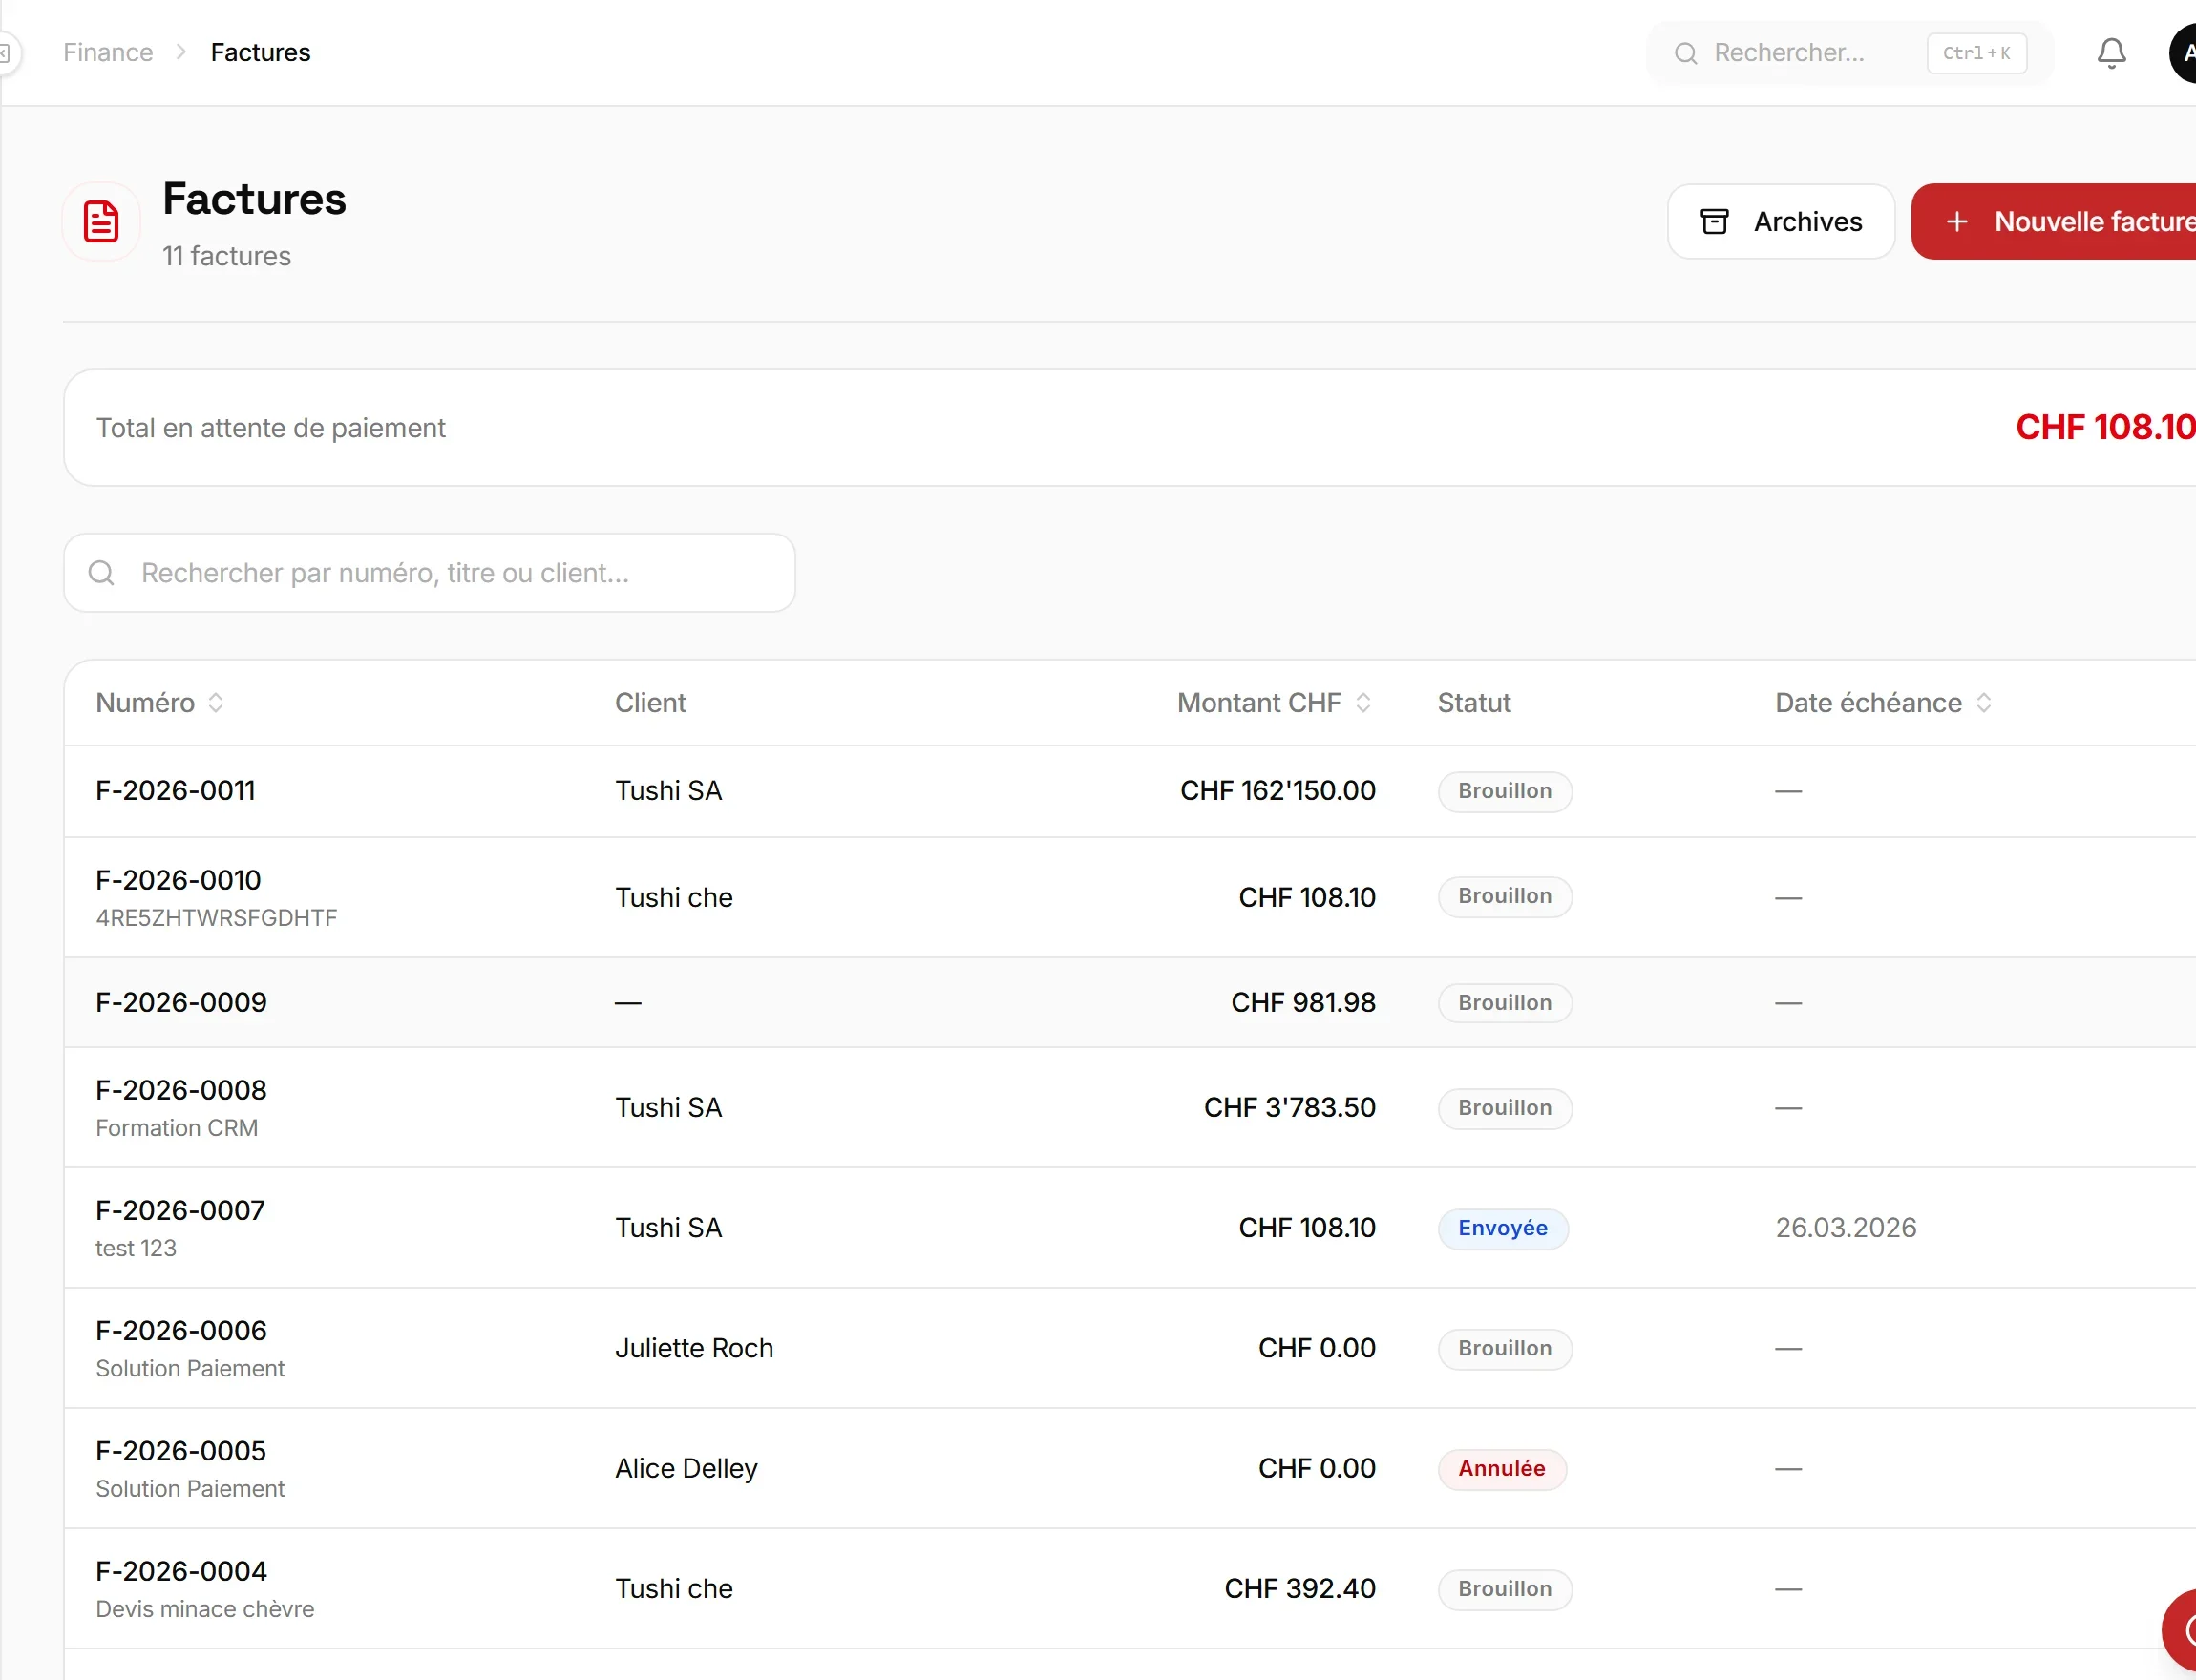Click the amount CHF 981.98
This screenshot has width=2196, height=1680.
click(x=1303, y=1002)
